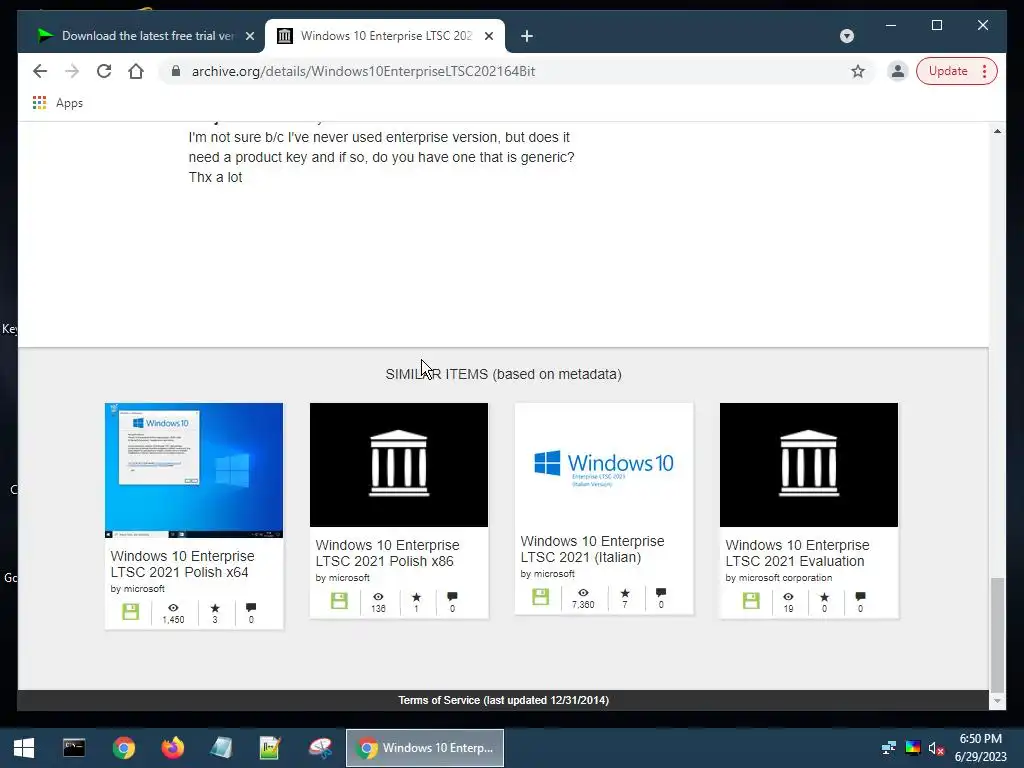
Task: Launch Firefox from the taskbar
Action: pyautogui.click(x=172, y=748)
